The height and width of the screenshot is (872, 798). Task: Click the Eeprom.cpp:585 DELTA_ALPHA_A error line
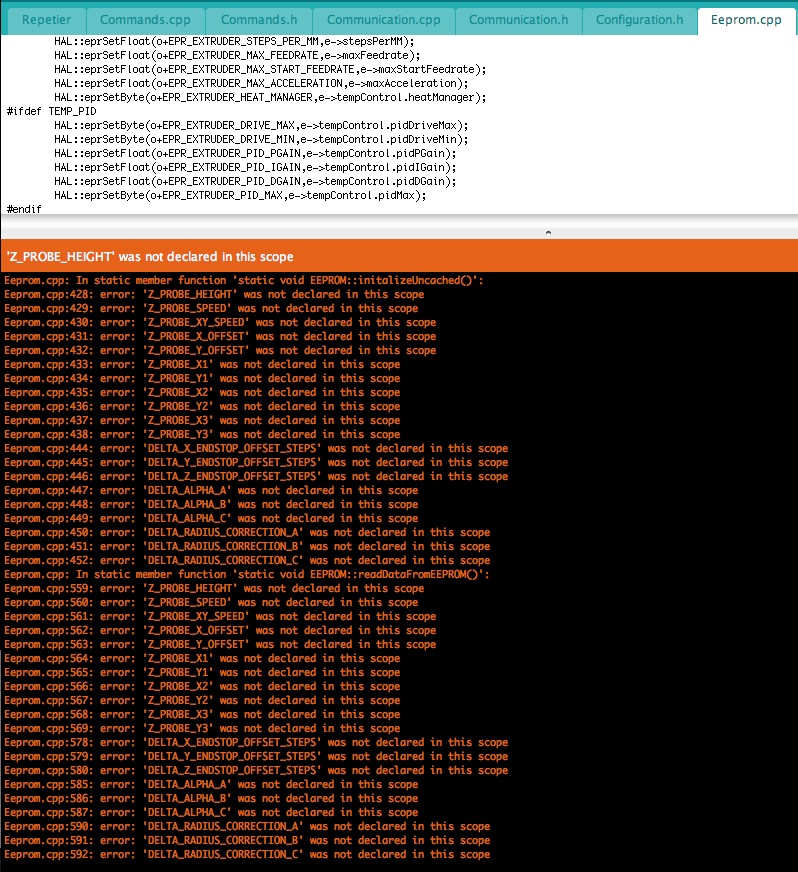point(211,785)
